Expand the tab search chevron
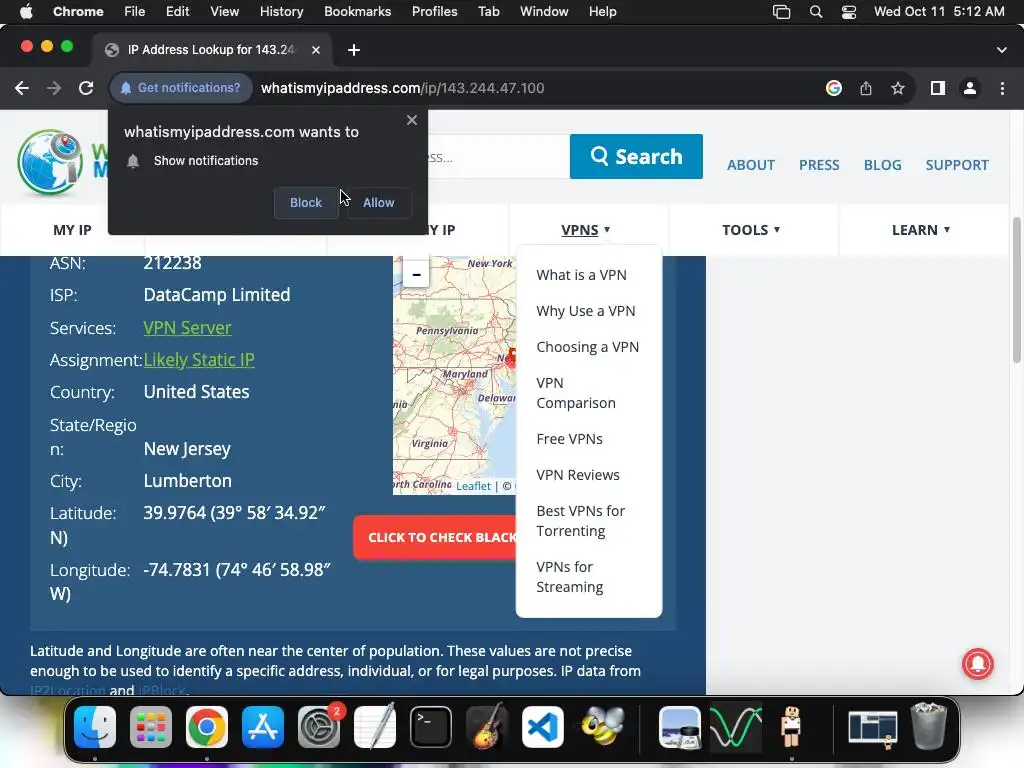 [1002, 50]
